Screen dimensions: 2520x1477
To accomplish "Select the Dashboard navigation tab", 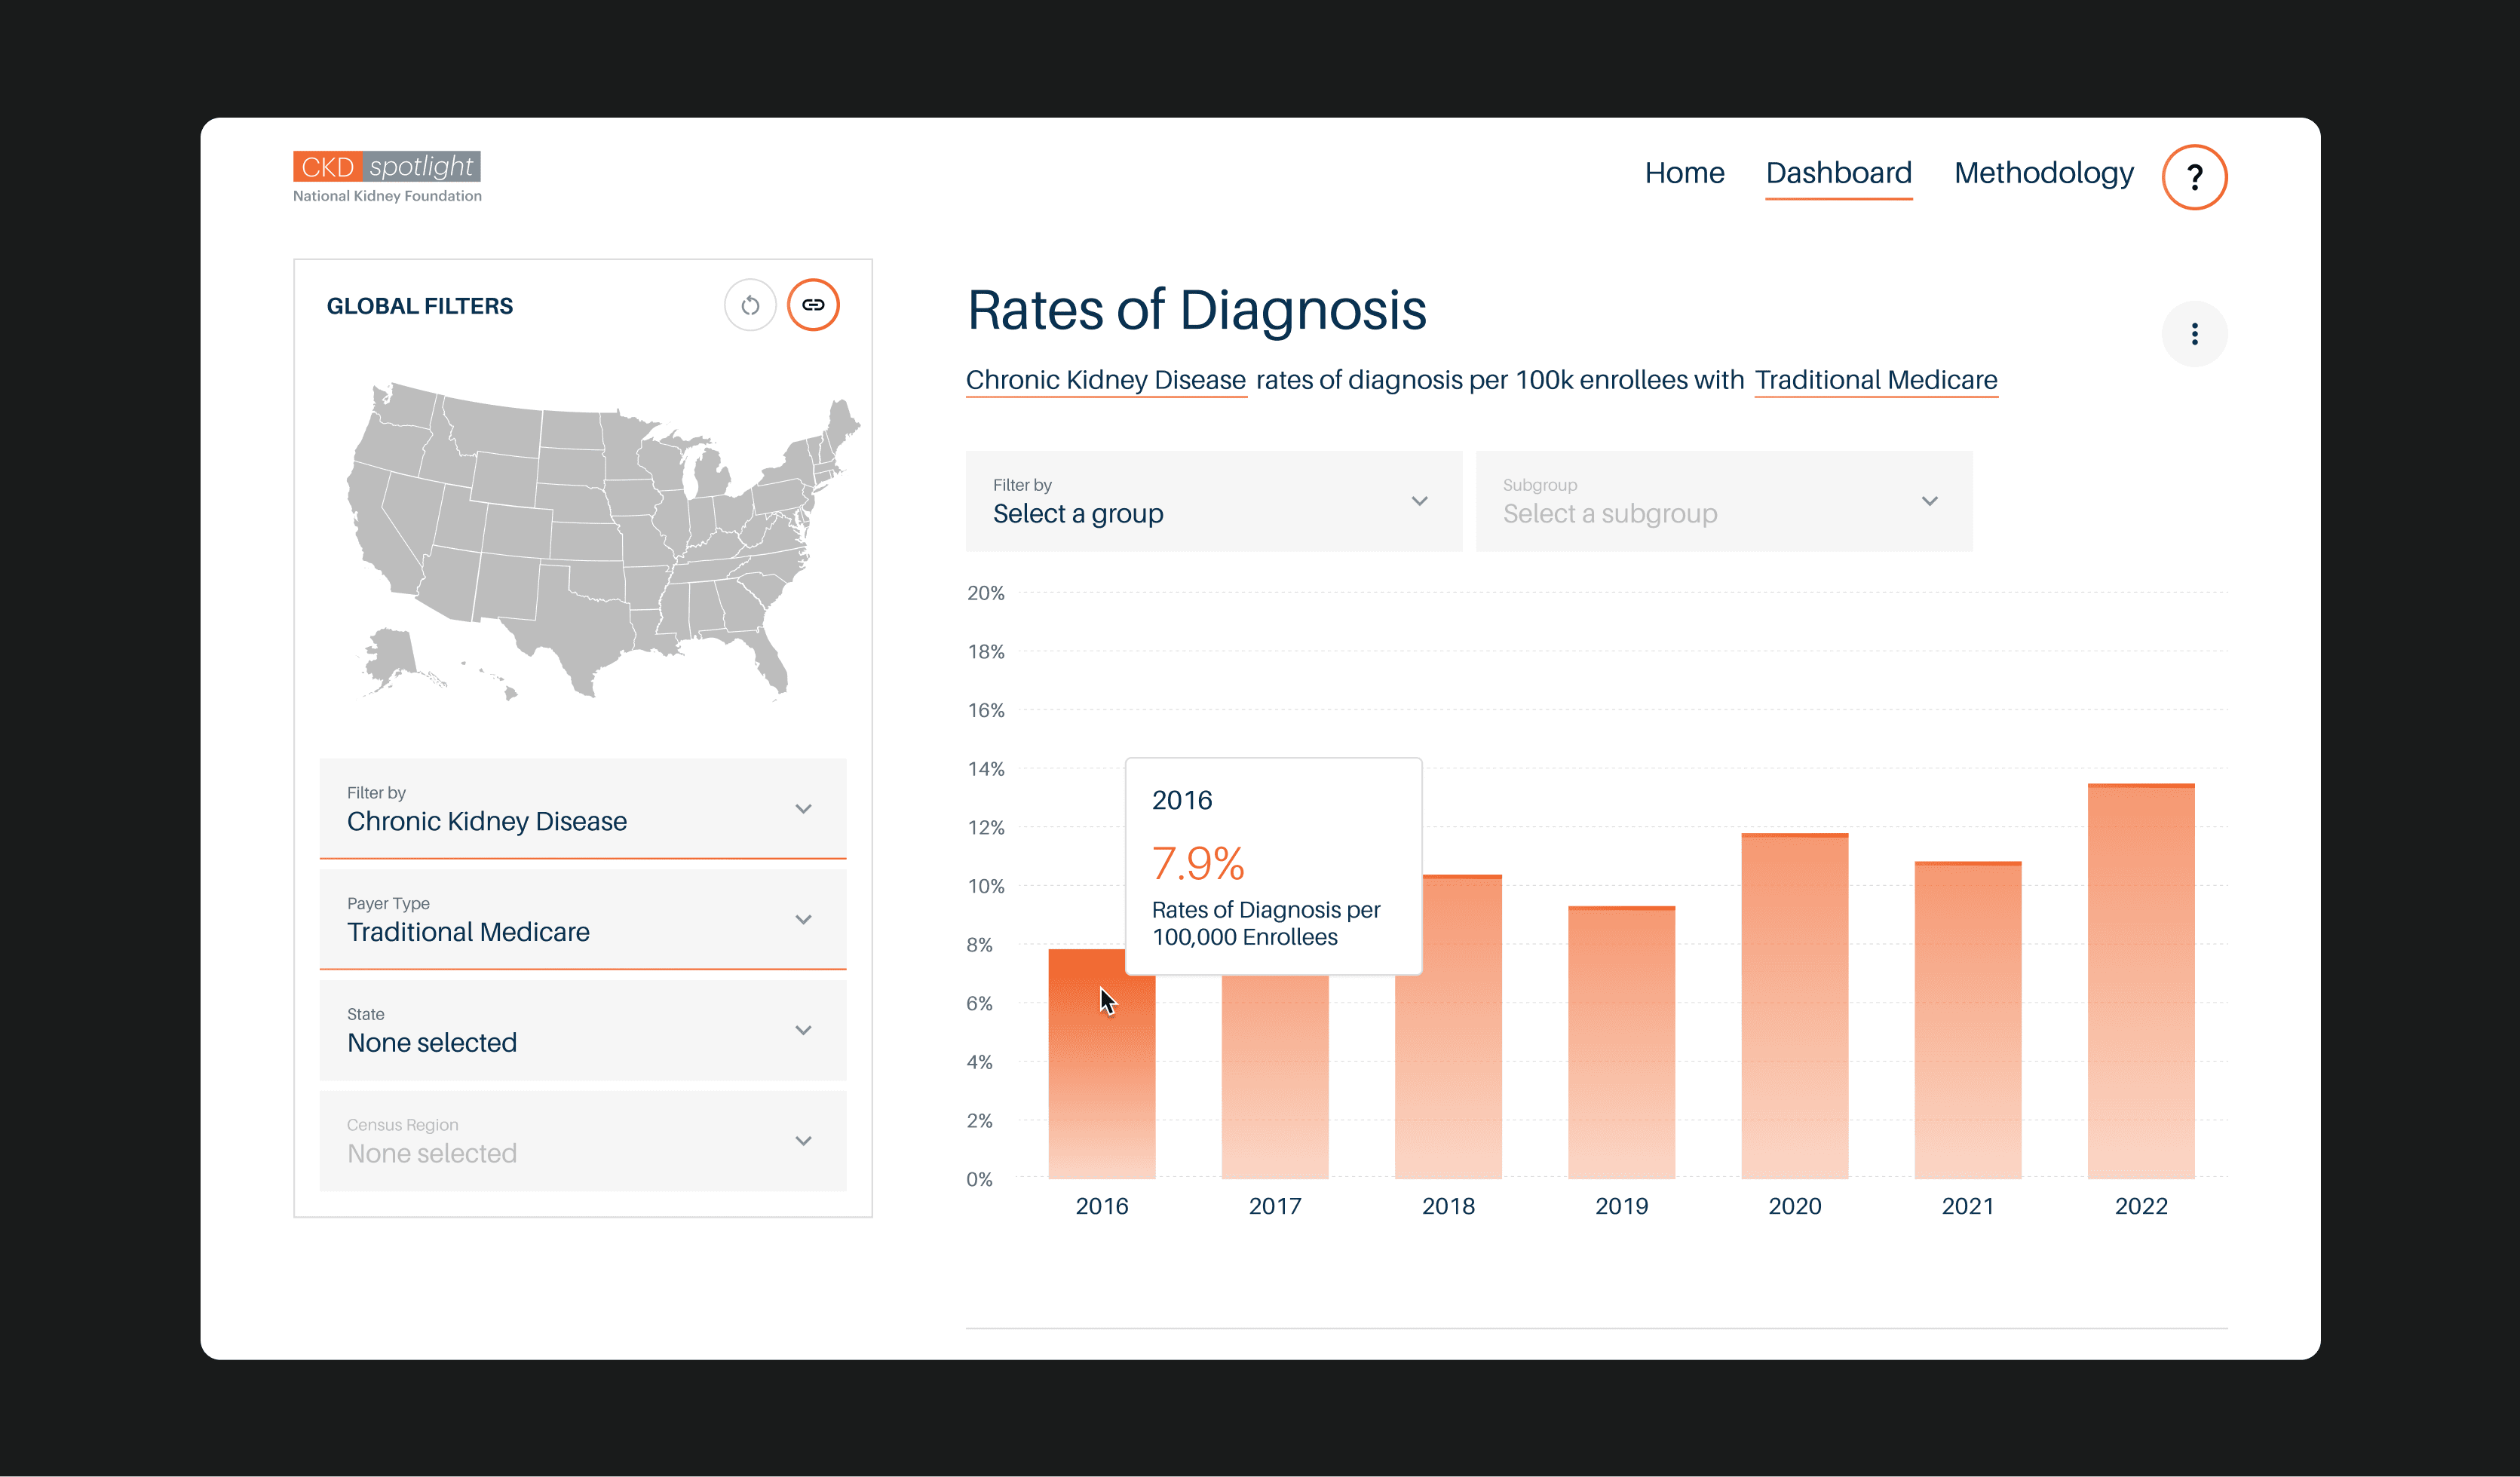I will (x=1838, y=173).
